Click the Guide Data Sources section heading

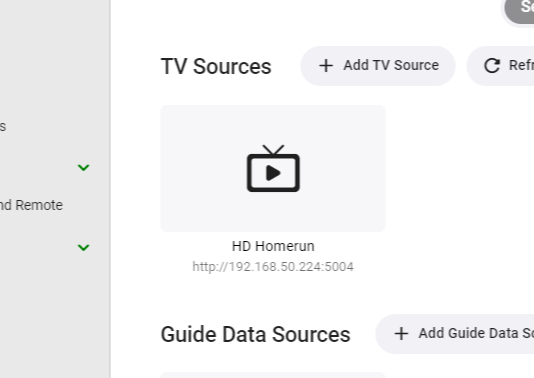[255, 334]
